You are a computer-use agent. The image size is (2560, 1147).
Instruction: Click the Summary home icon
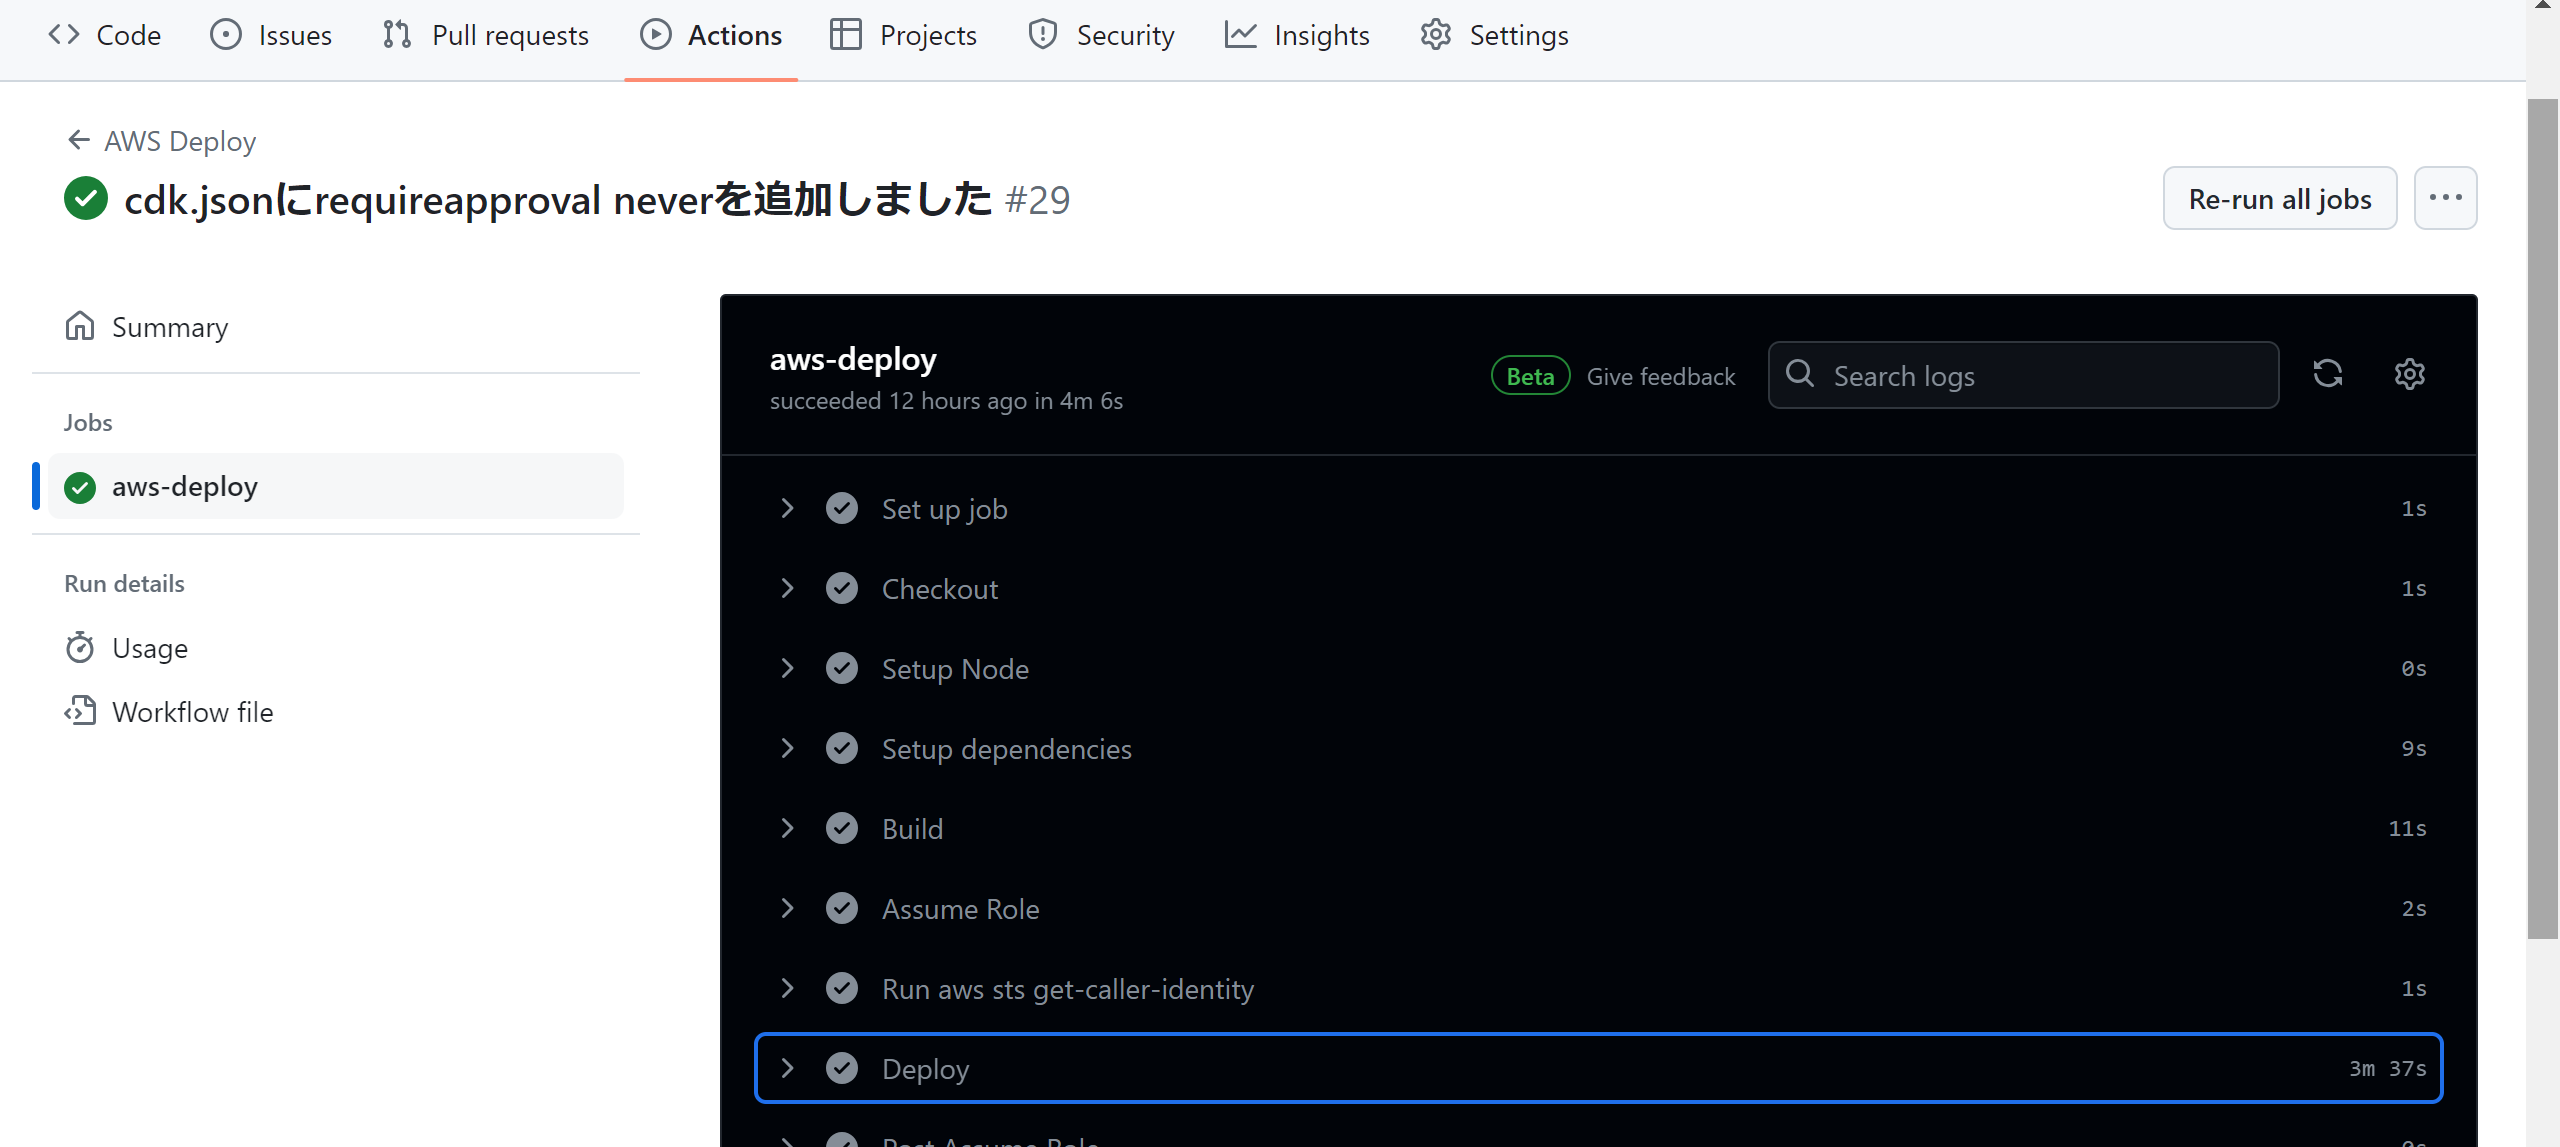tap(81, 326)
